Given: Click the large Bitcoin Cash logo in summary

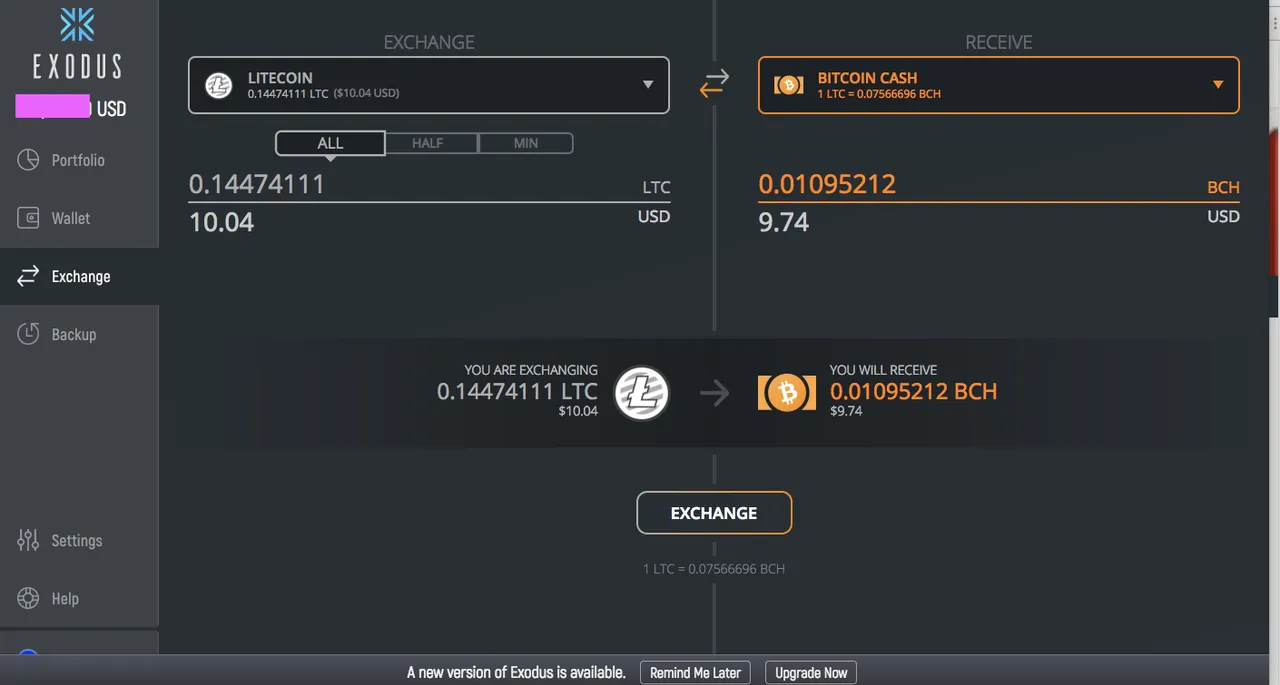Looking at the screenshot, I should [x=787, y=394].
